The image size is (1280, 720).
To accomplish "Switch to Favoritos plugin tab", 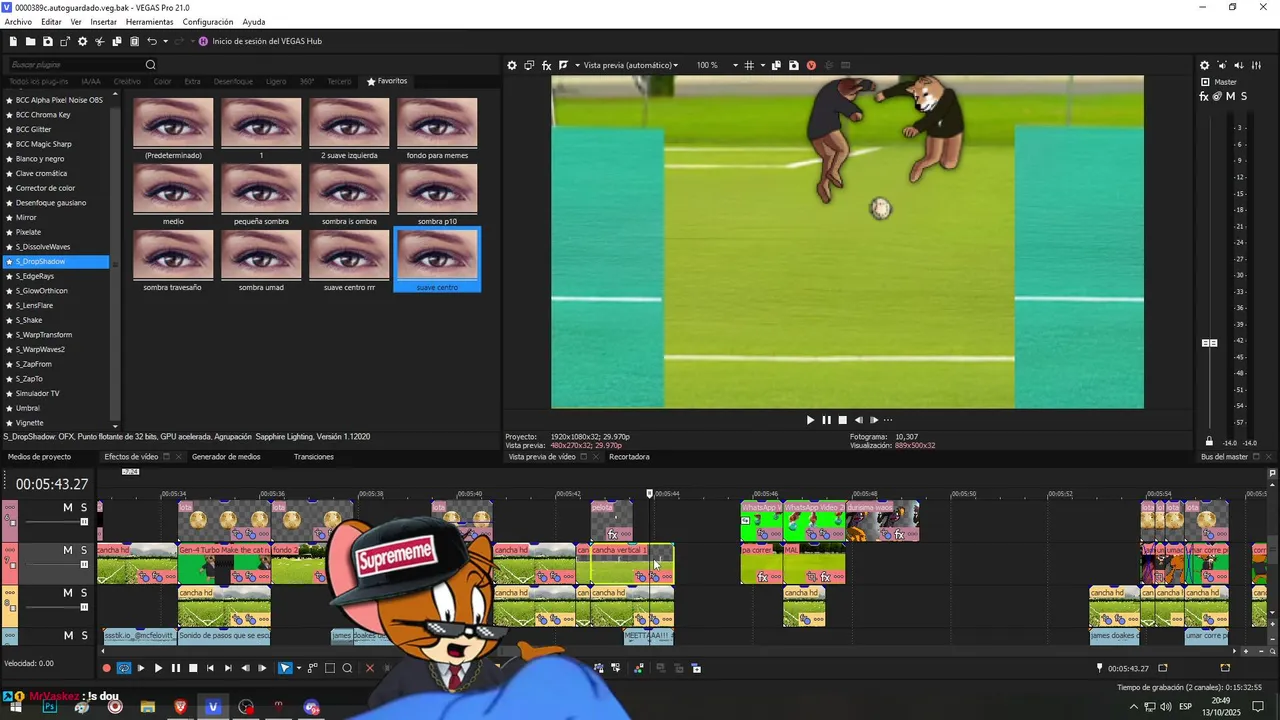I will pos(387,81).
